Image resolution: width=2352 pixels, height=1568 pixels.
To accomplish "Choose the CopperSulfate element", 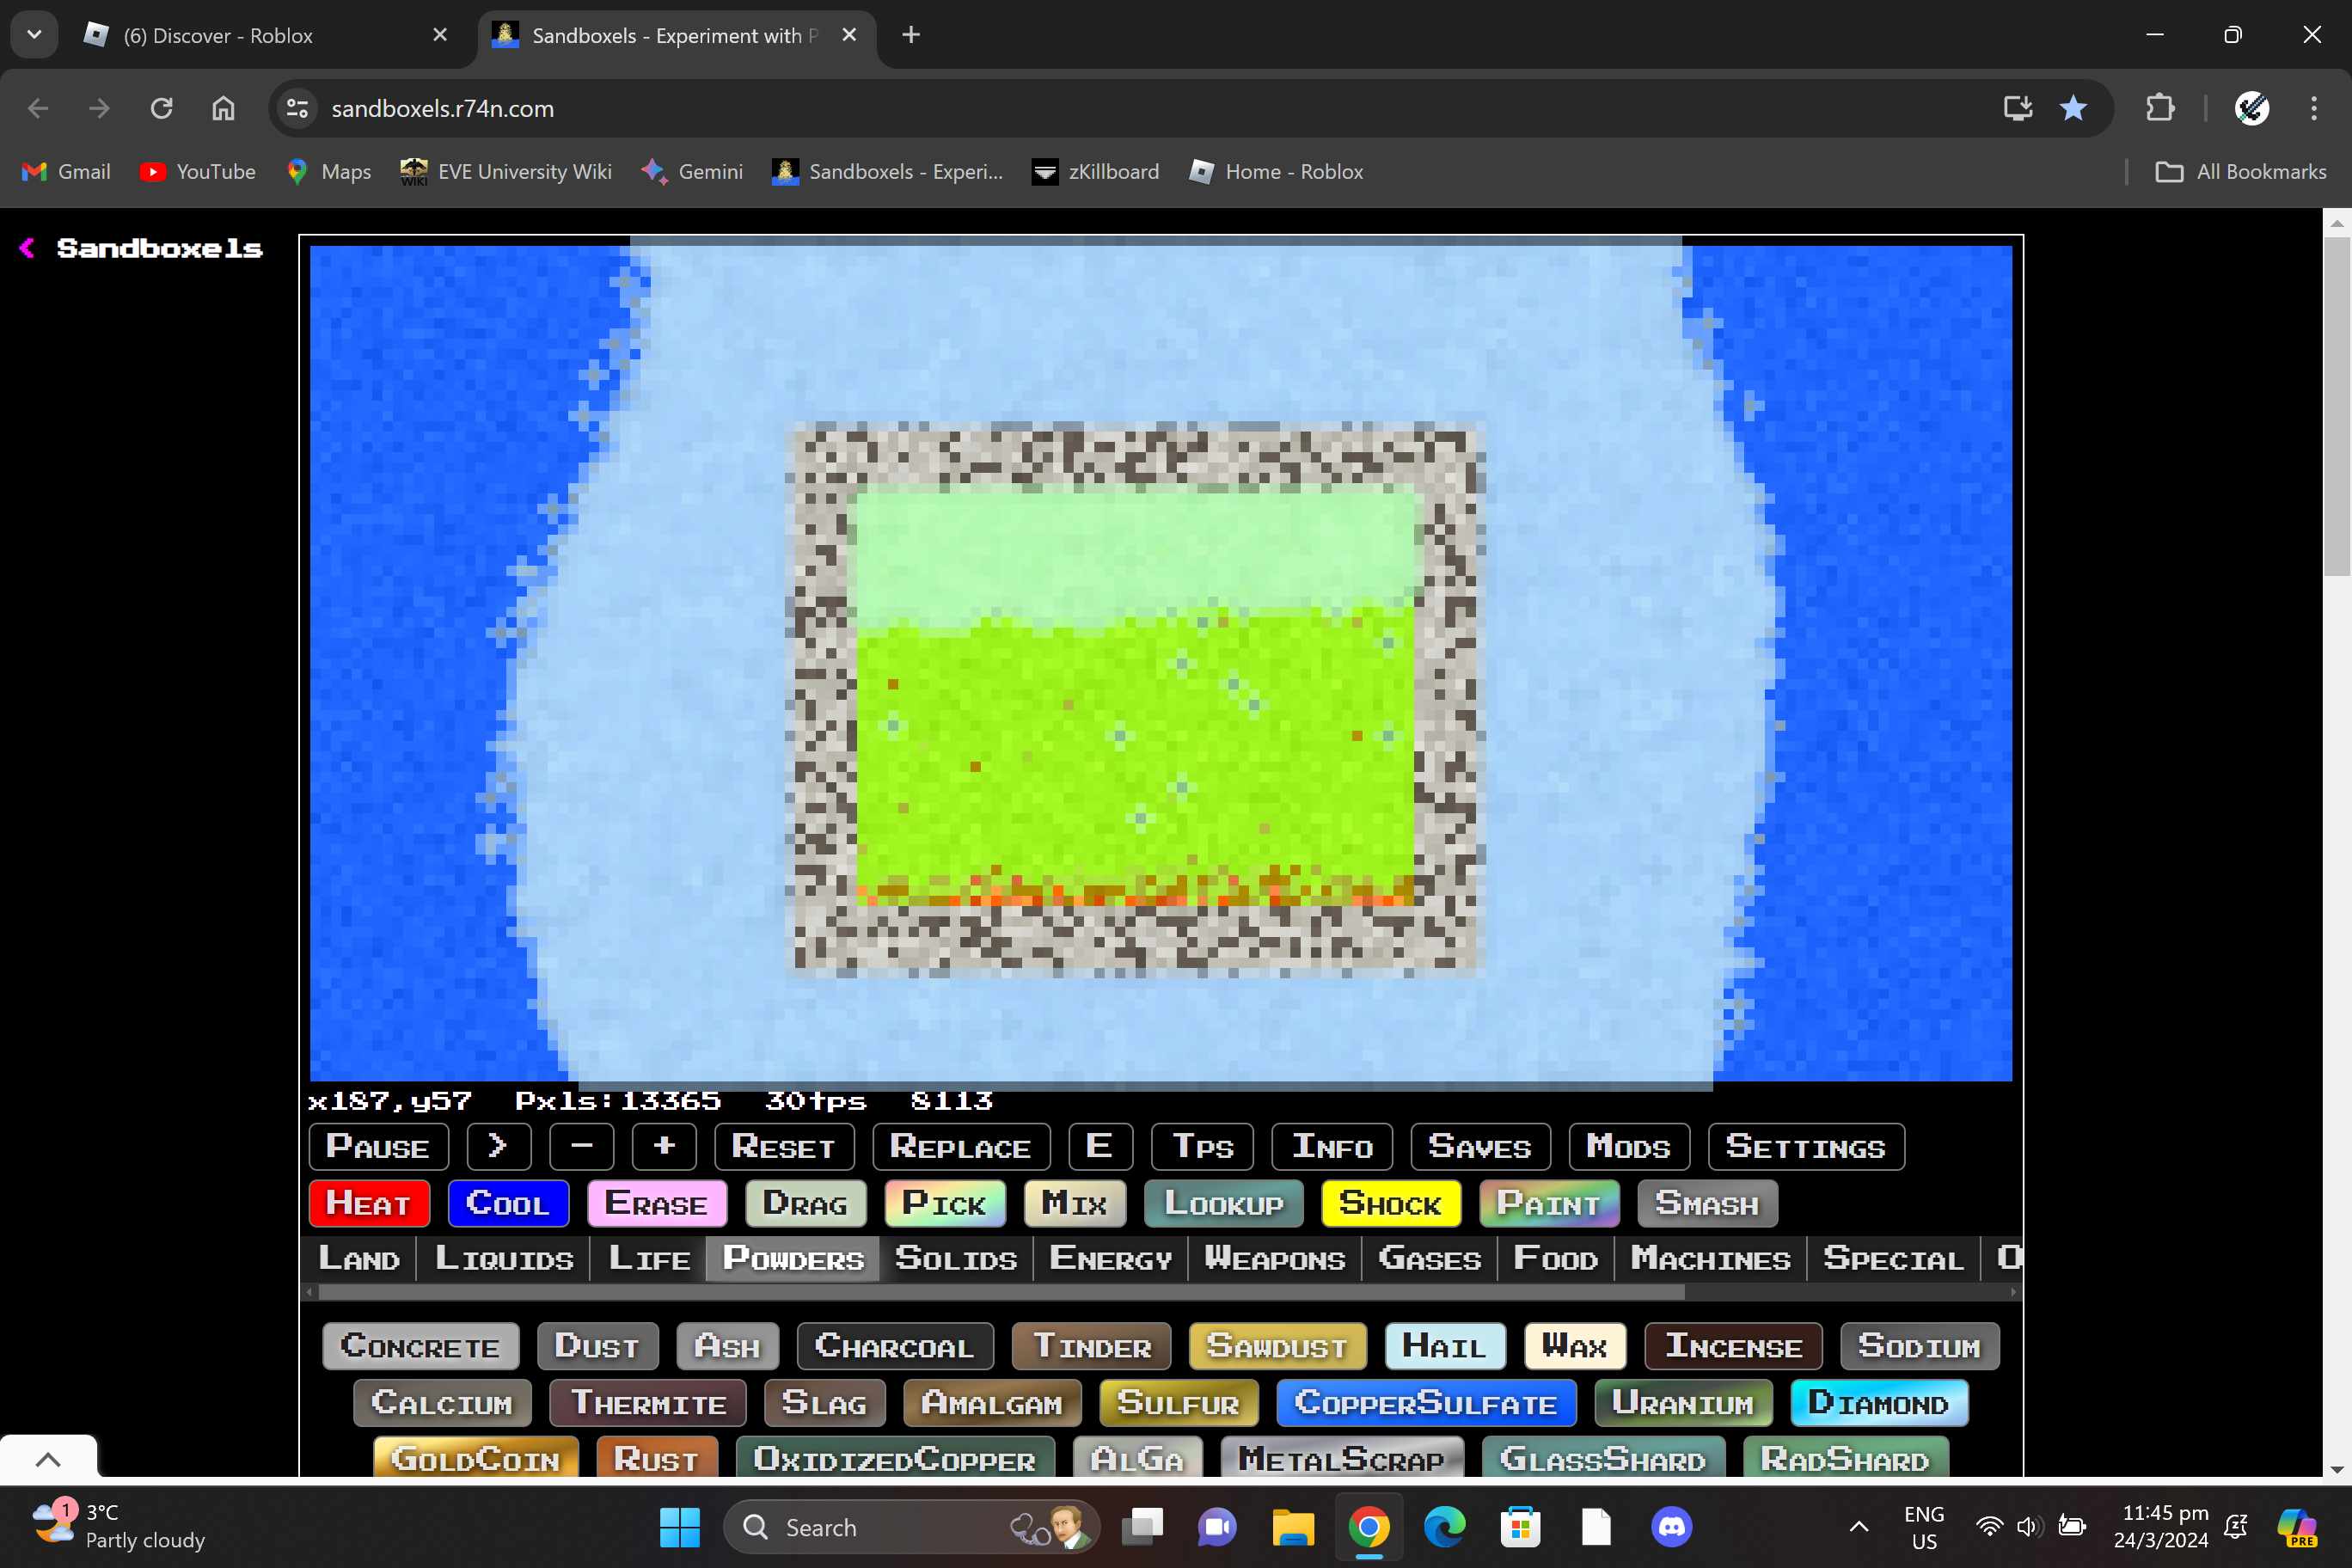I will point(1426,1403).
